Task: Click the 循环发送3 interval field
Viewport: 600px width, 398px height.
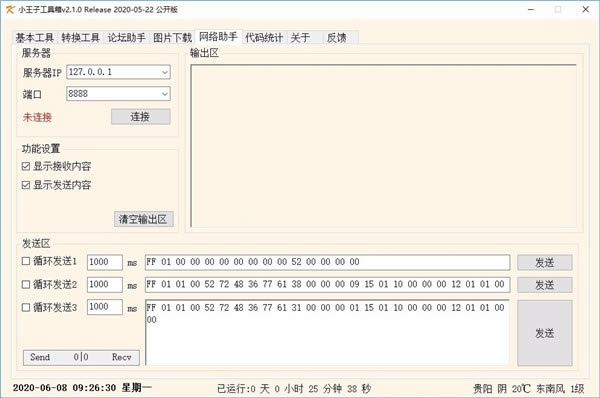Action: tap(104, 307)
